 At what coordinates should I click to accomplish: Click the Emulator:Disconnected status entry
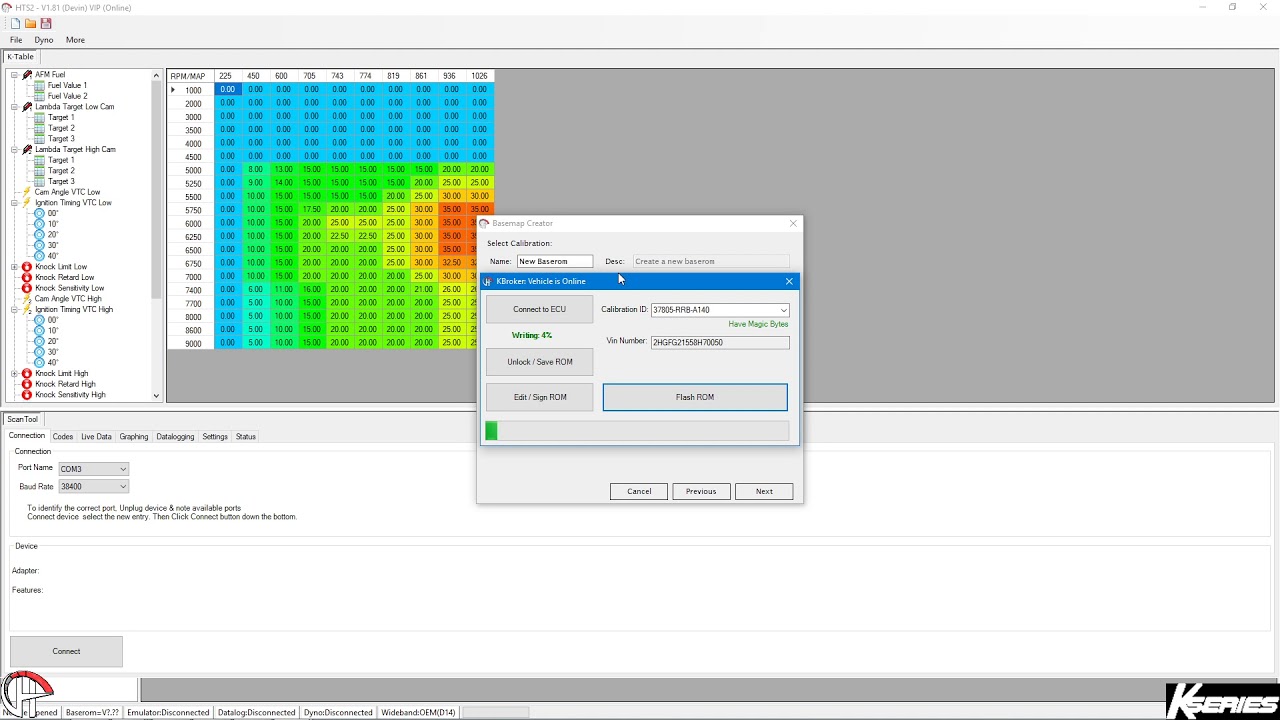pyautogui.click(x=168, y=713)
